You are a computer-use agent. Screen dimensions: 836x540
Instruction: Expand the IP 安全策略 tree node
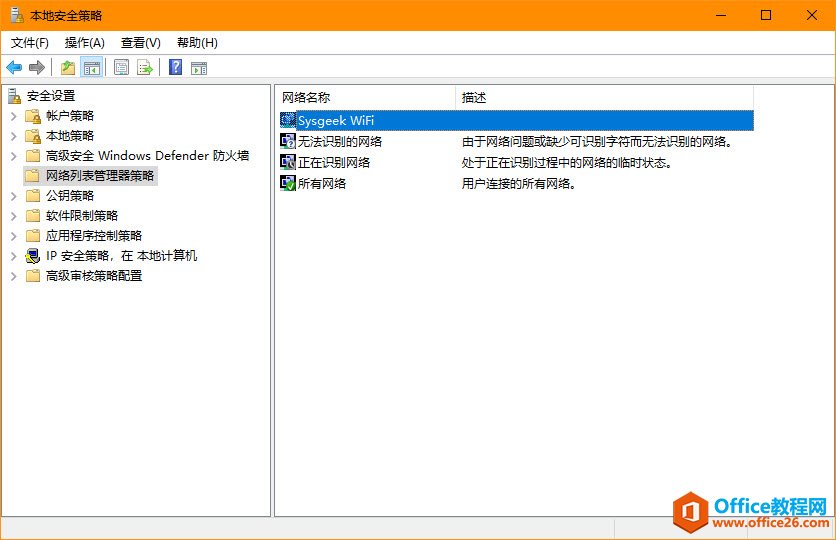tap(14, 256)
